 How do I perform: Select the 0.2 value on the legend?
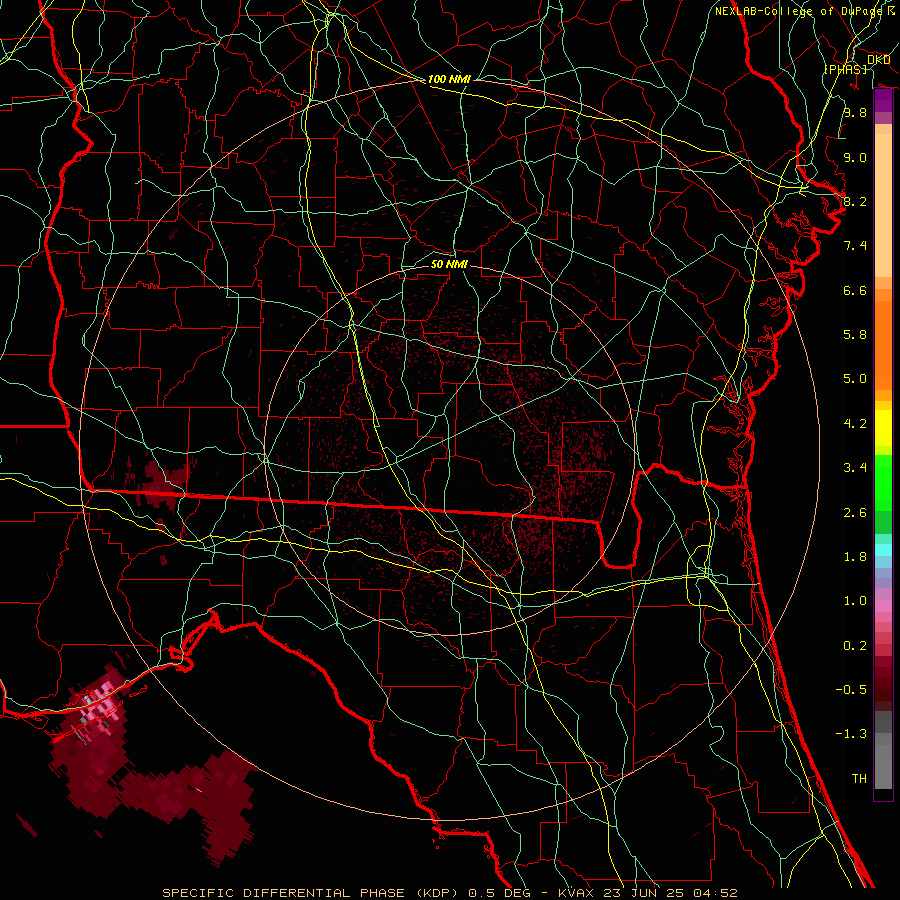click(855, 646)
